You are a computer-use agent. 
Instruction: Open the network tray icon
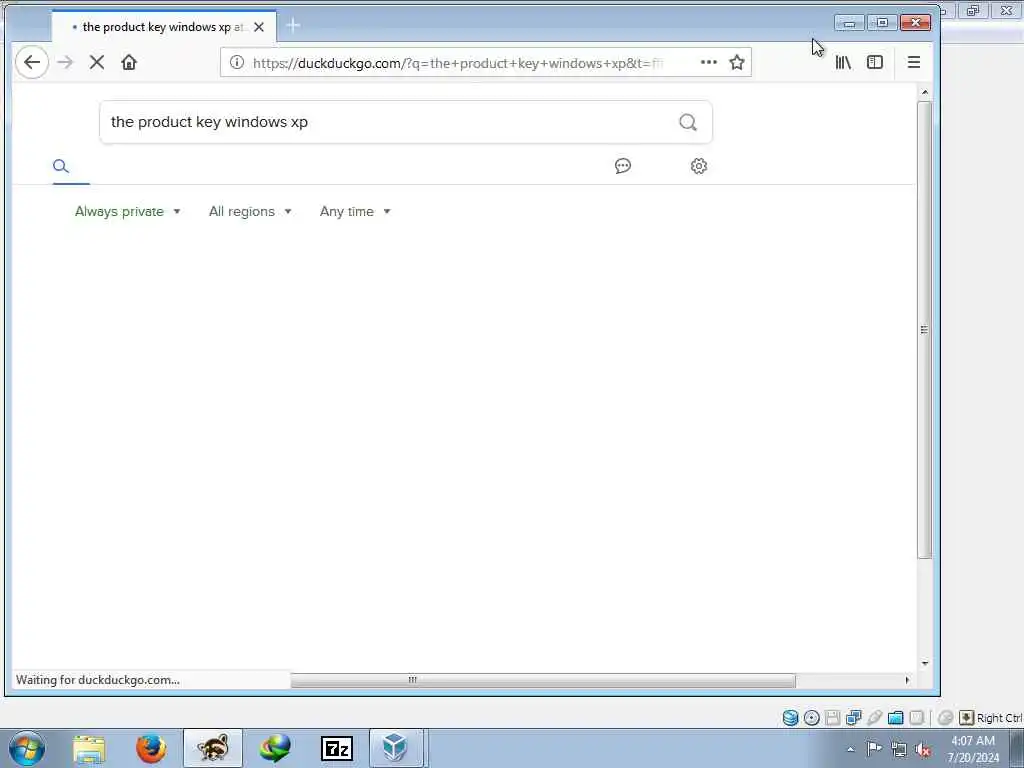[x=899, y=750]
